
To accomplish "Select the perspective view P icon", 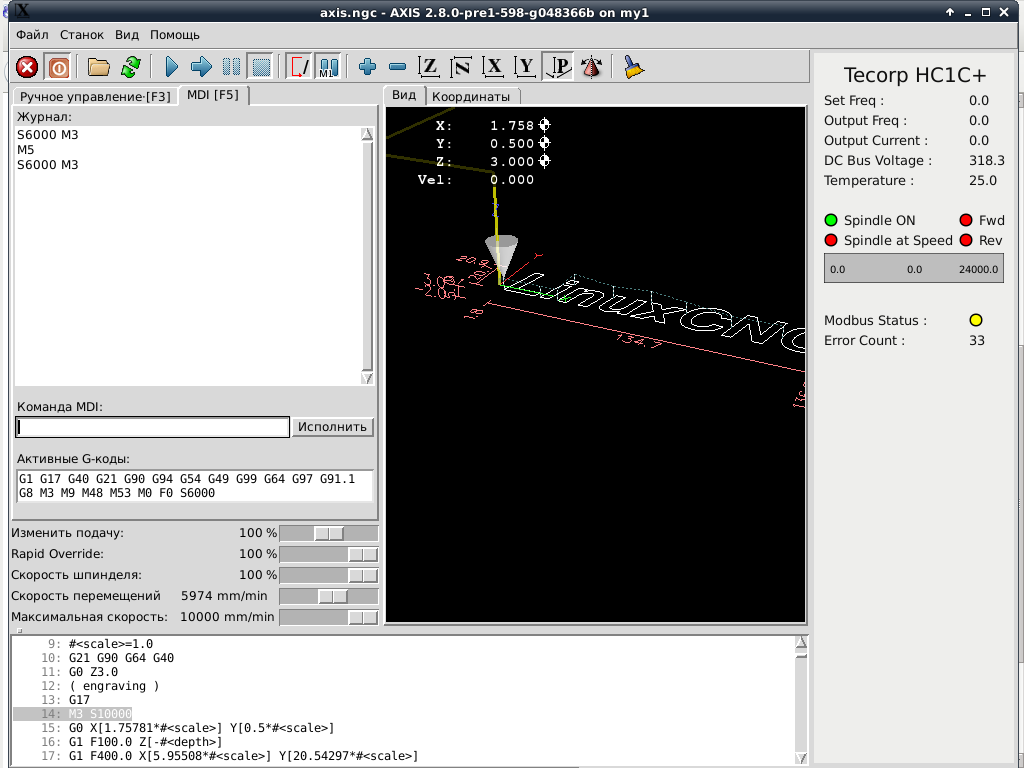I will 559,67.
